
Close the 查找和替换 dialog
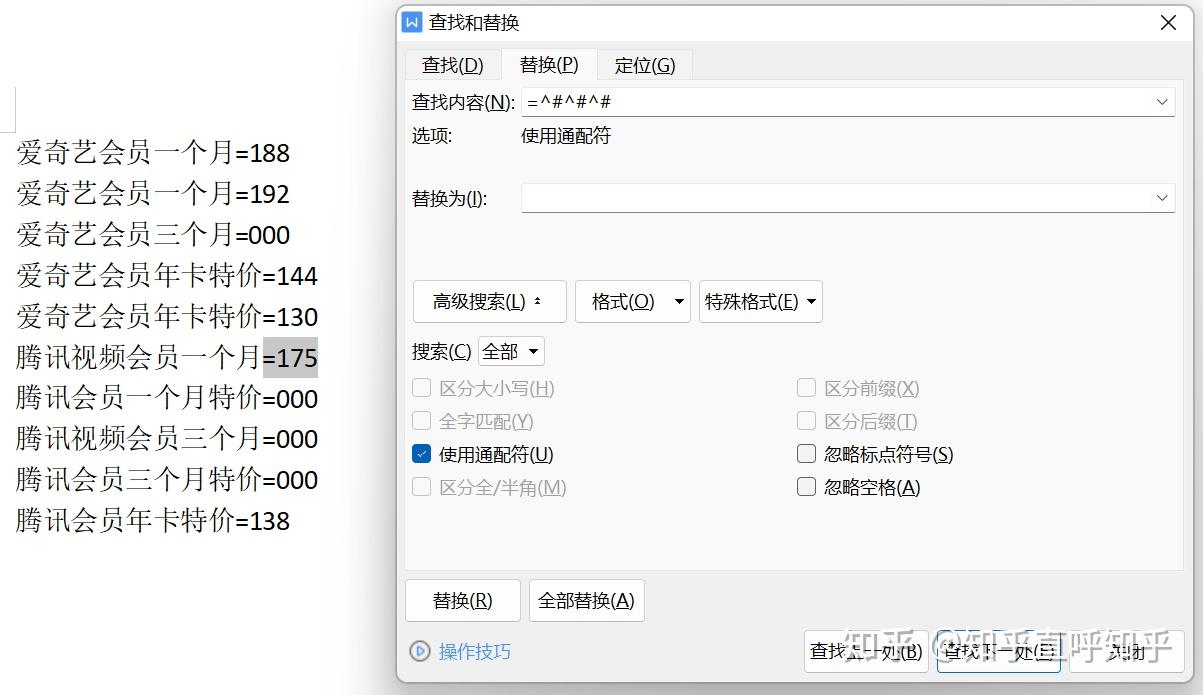(x=1168, y=22)
